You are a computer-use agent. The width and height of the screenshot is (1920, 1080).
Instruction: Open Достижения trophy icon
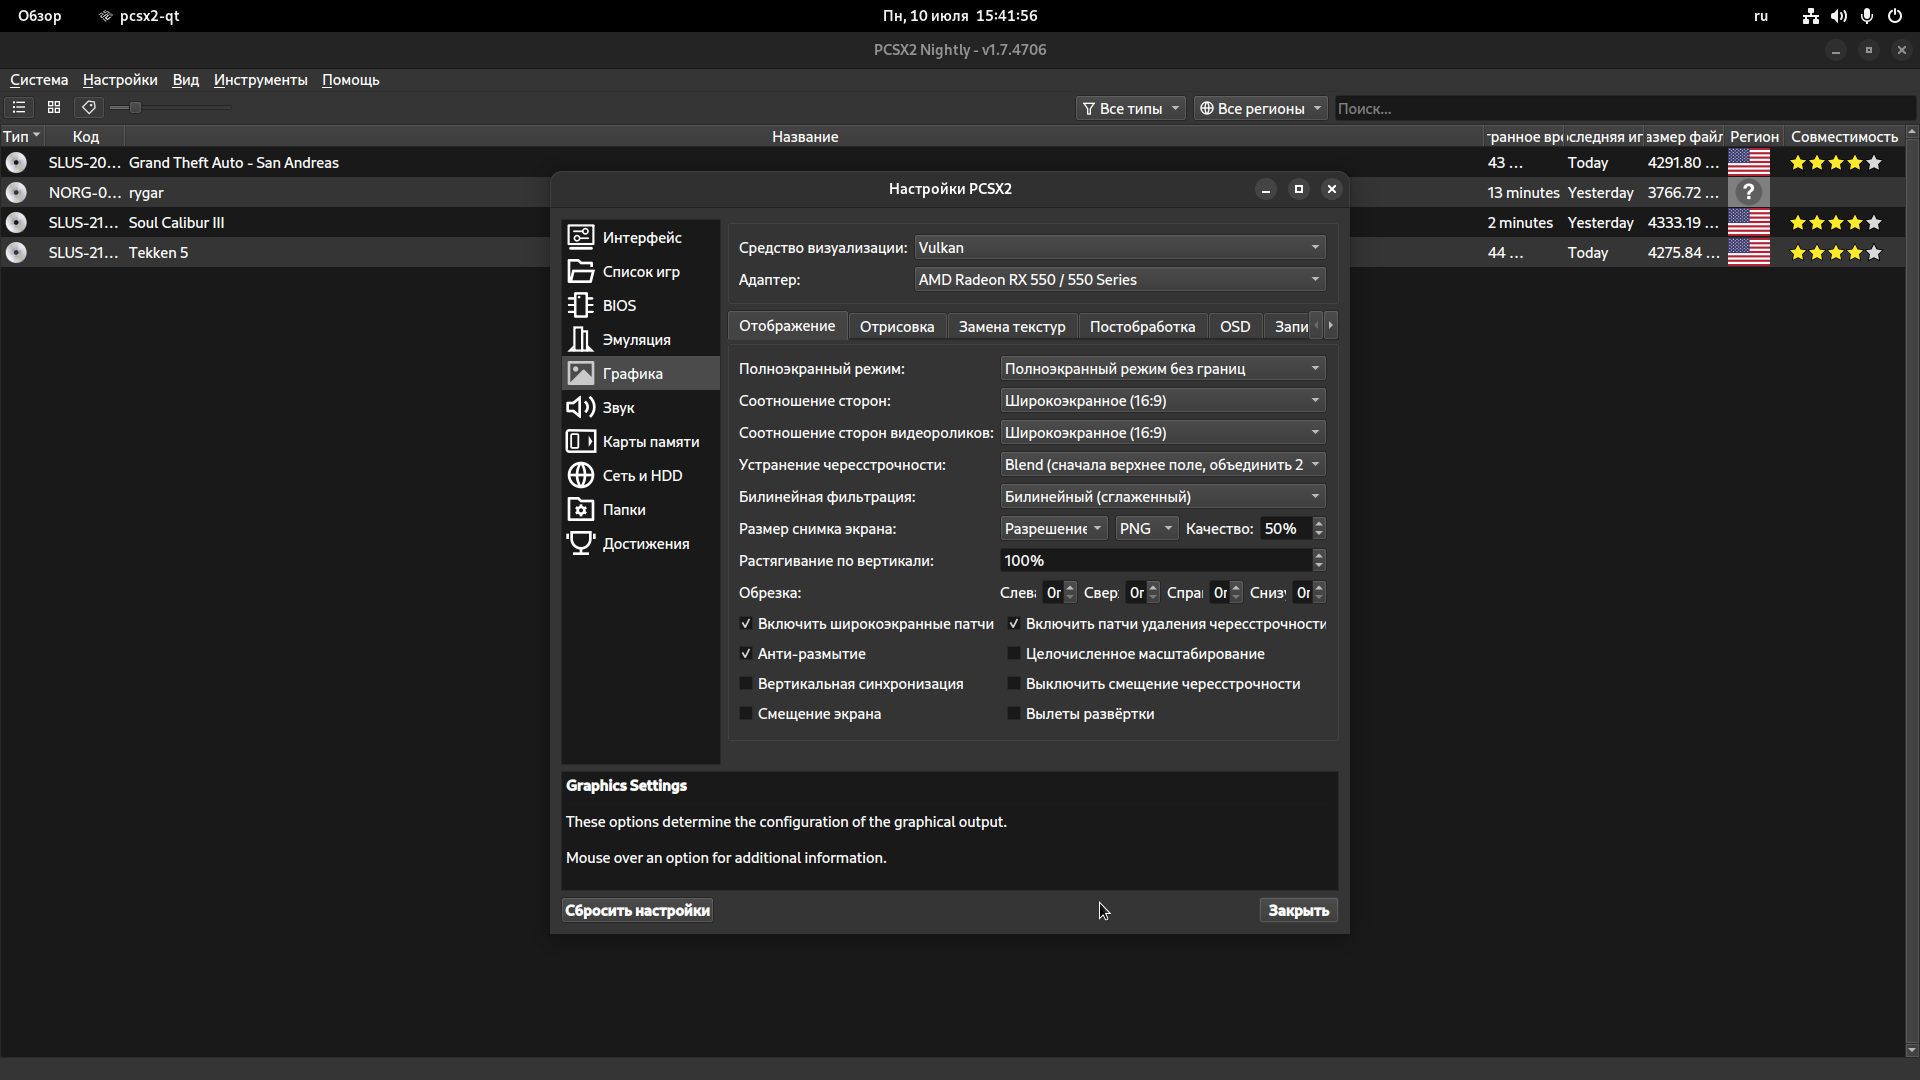[581, 543]
